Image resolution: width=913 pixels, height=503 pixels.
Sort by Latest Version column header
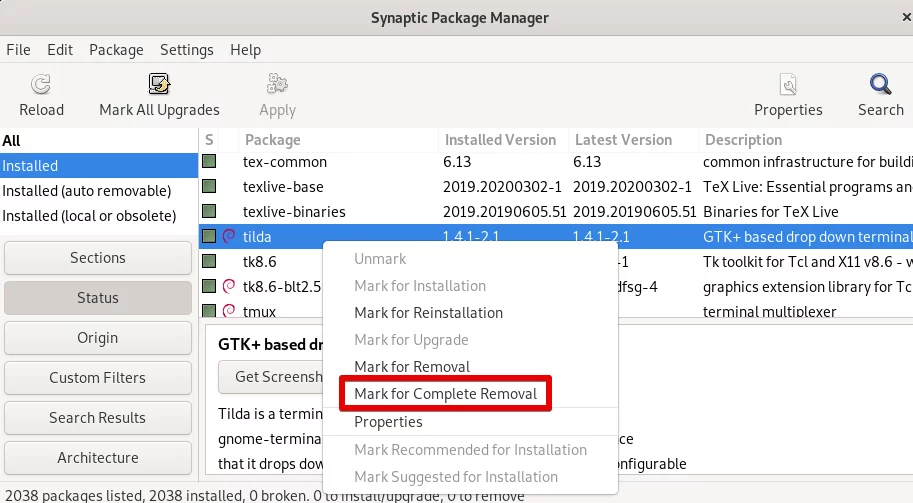click(633, 140)
